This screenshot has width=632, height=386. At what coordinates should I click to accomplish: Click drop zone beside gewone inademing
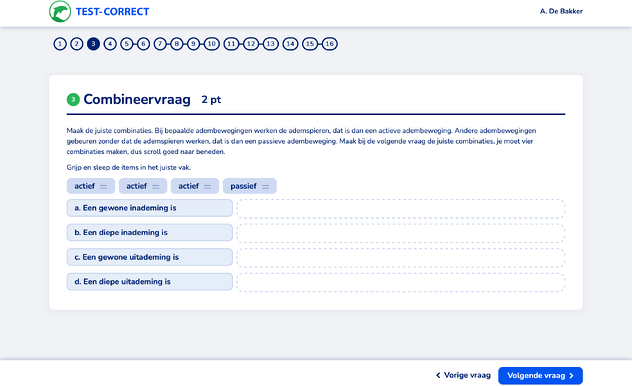[401, 208]
